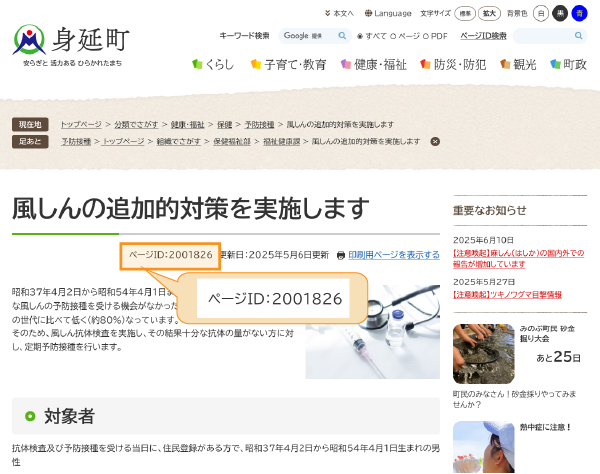Open the ページID検索 help link
Screen dimensions: 600x474
point(483,36)
